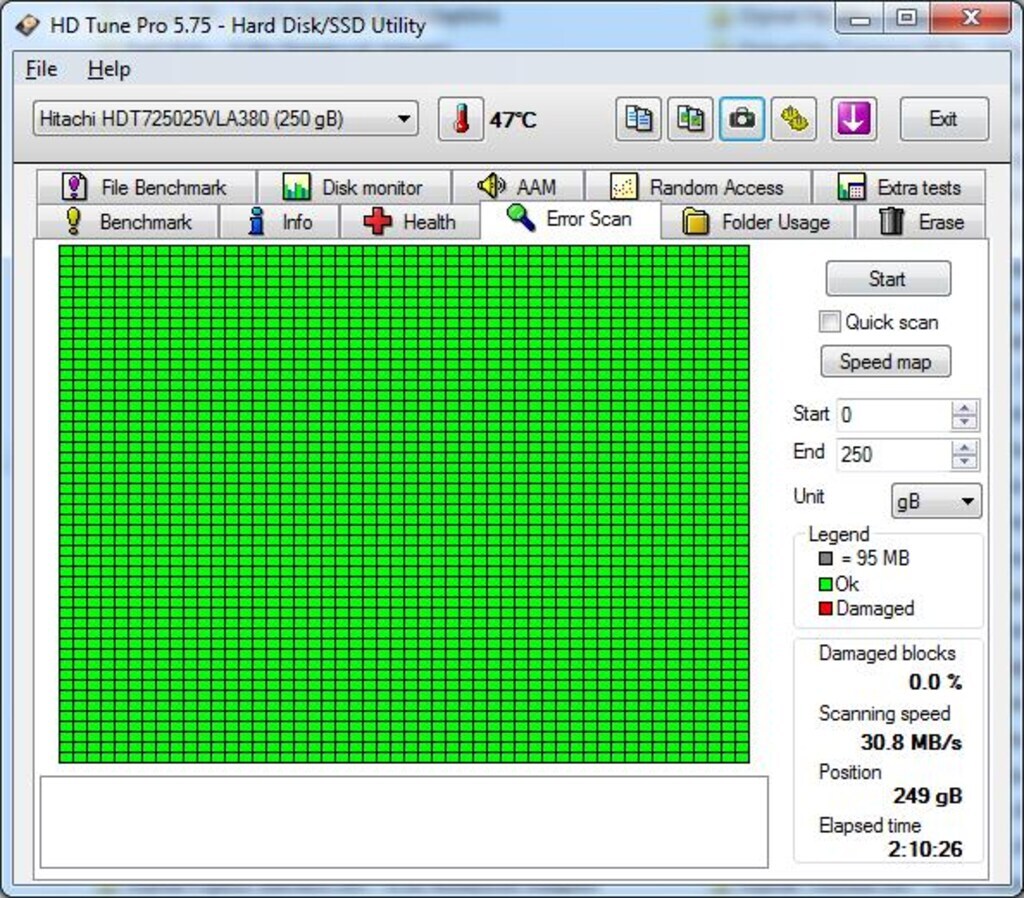Click the Start value input field
This screenshot has height=898, width=1024.
[893, 415]
